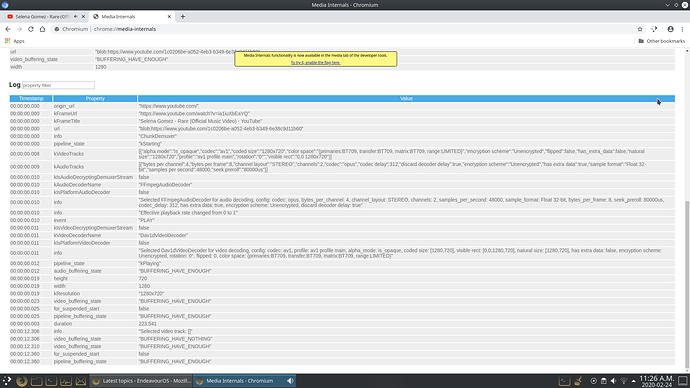Image resolution: width=690 pixels, height=388 pixels.
Task: Switch to the Selena Gomez - Rare tab
Action: [42, 17]
